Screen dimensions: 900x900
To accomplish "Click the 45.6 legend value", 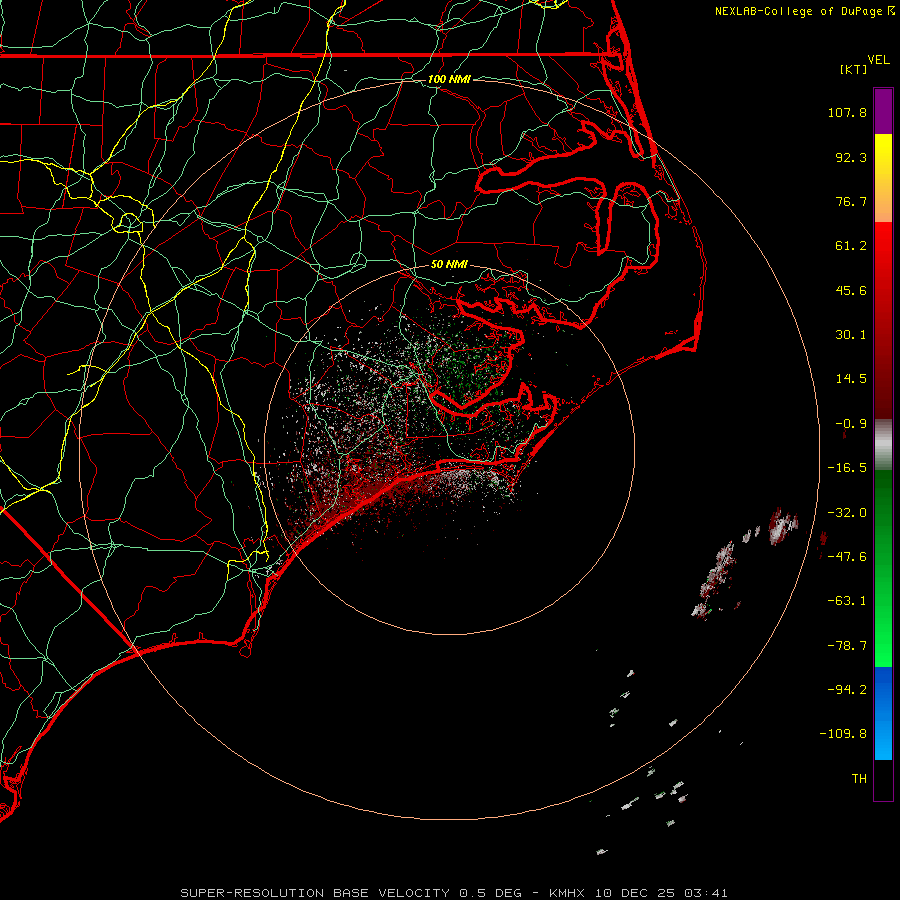I will tap(851, 290).
